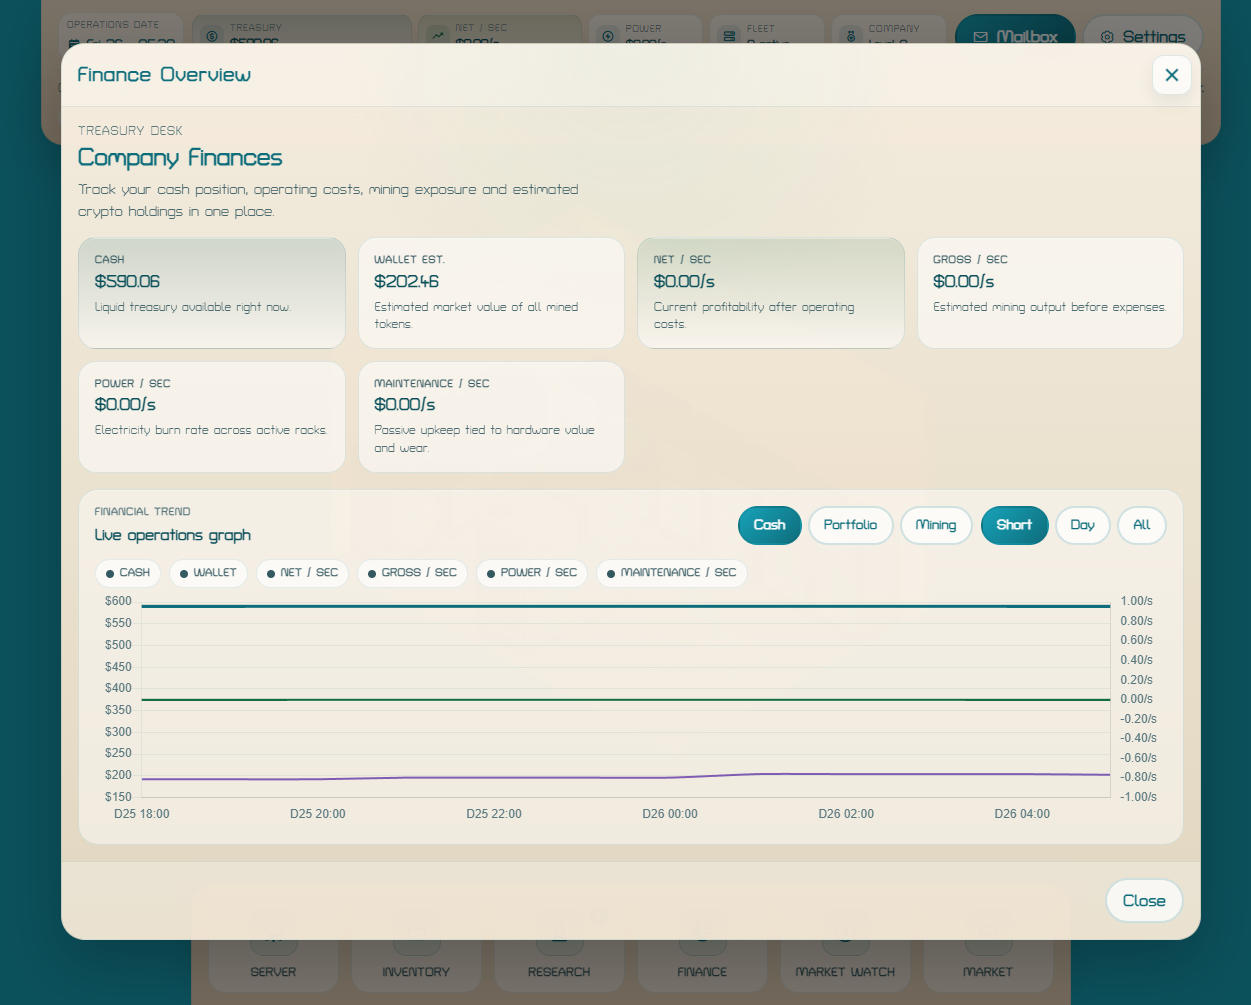Viewport: 1251px width, 1005px height.
Task: Select the NET / SEC stat card
Action: (x=771, y=293)
